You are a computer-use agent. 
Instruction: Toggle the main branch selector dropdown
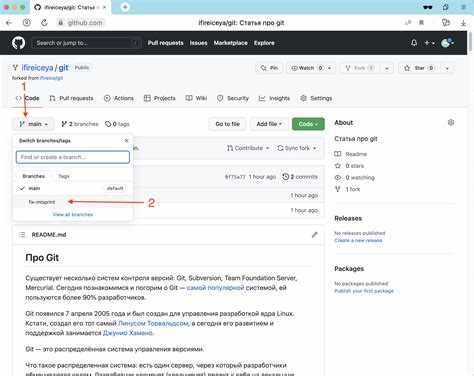33,124
